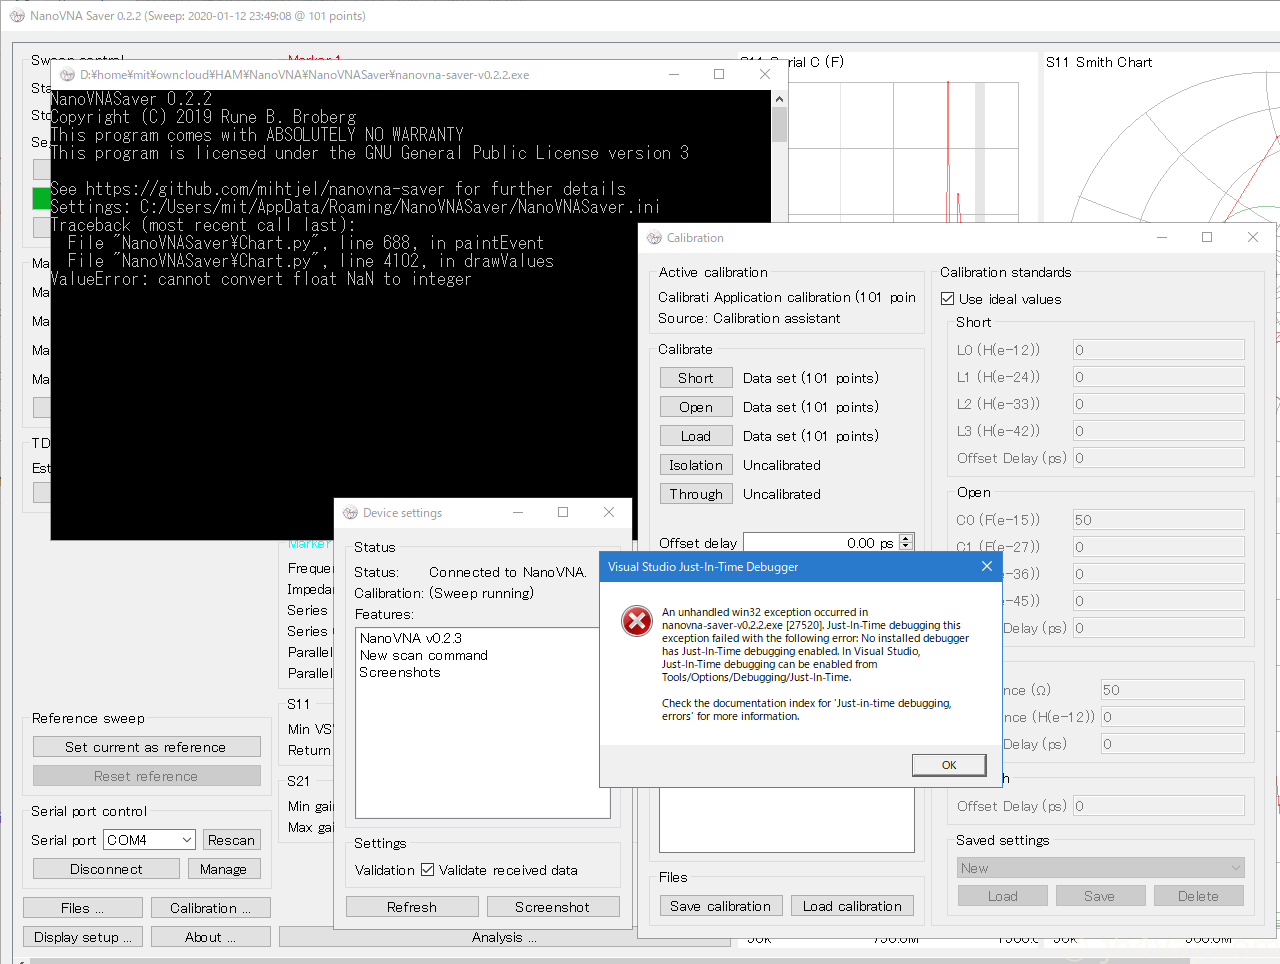Image resolution: width=1280 pixels, height=964 pixels.
Task: Maximize the console window
Action: 719,74
